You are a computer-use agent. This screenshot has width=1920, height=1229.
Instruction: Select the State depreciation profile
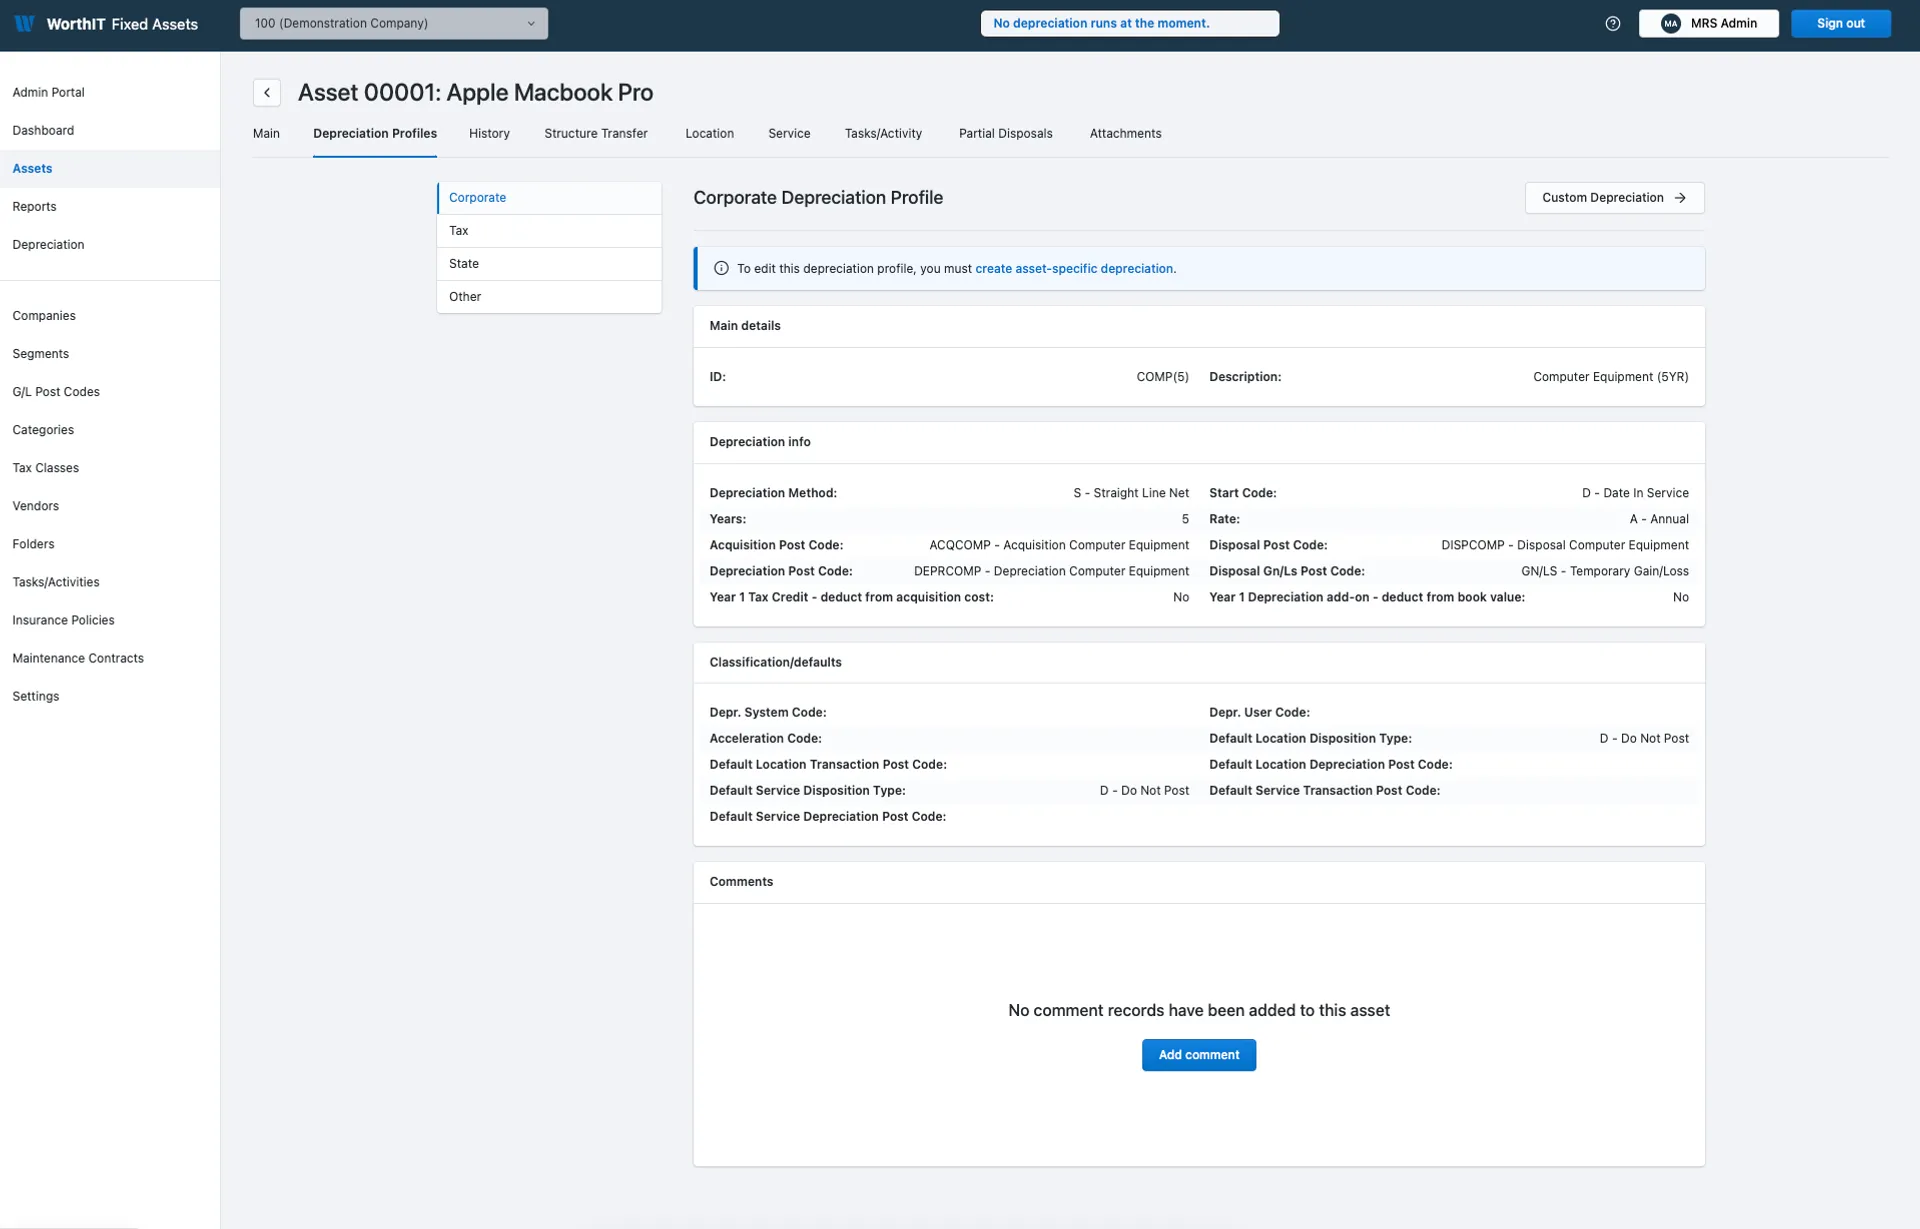[x=463, y=263]
